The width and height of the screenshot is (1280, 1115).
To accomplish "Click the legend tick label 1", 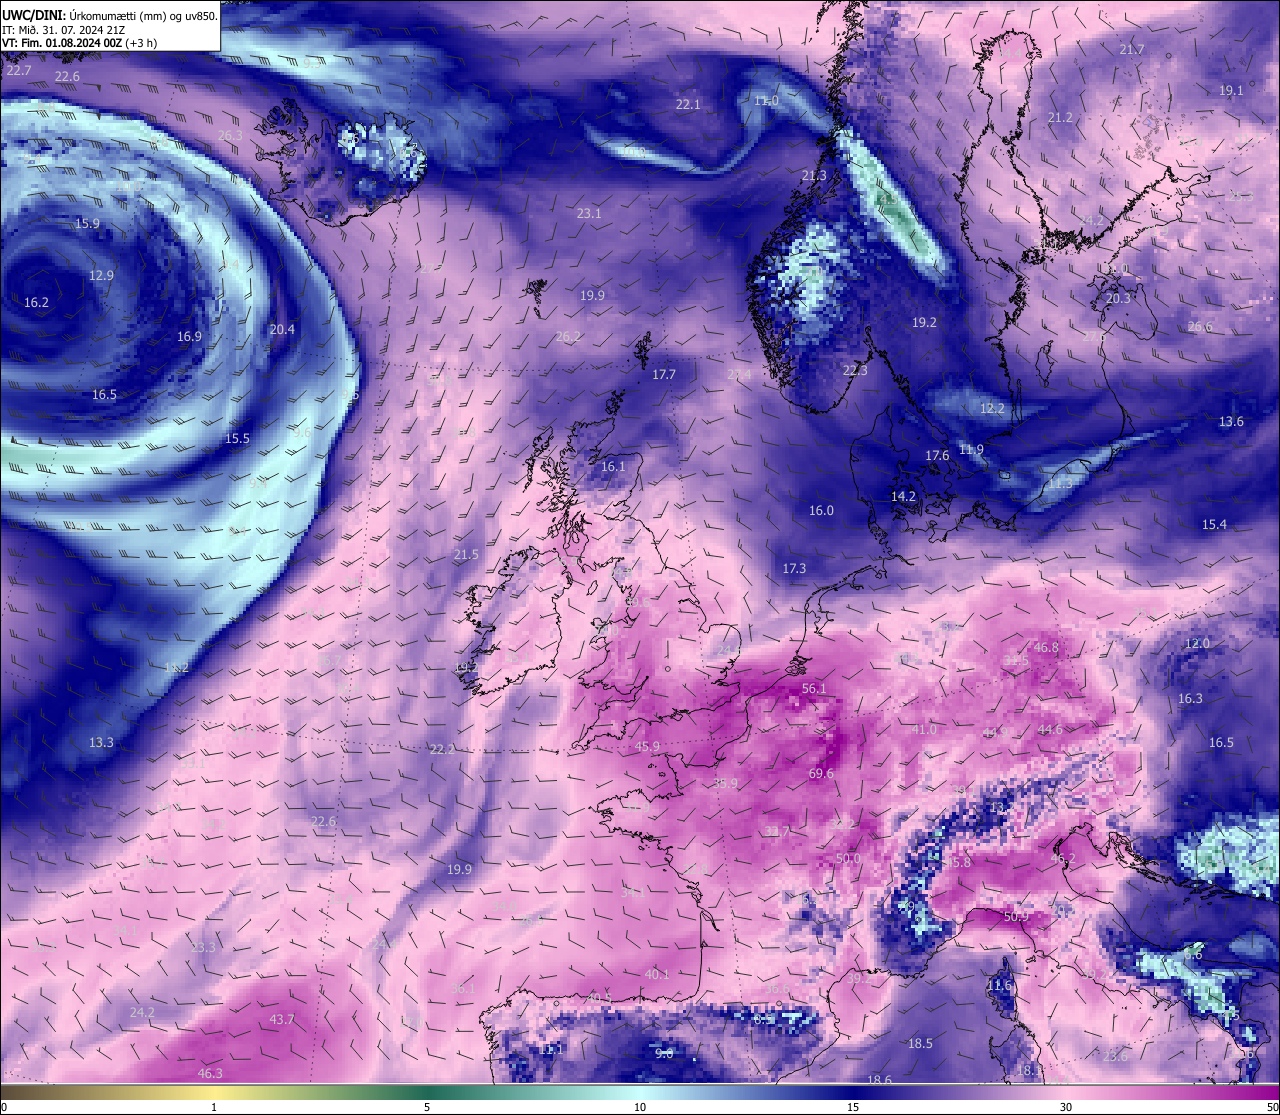I will (x=214, y=1107).
